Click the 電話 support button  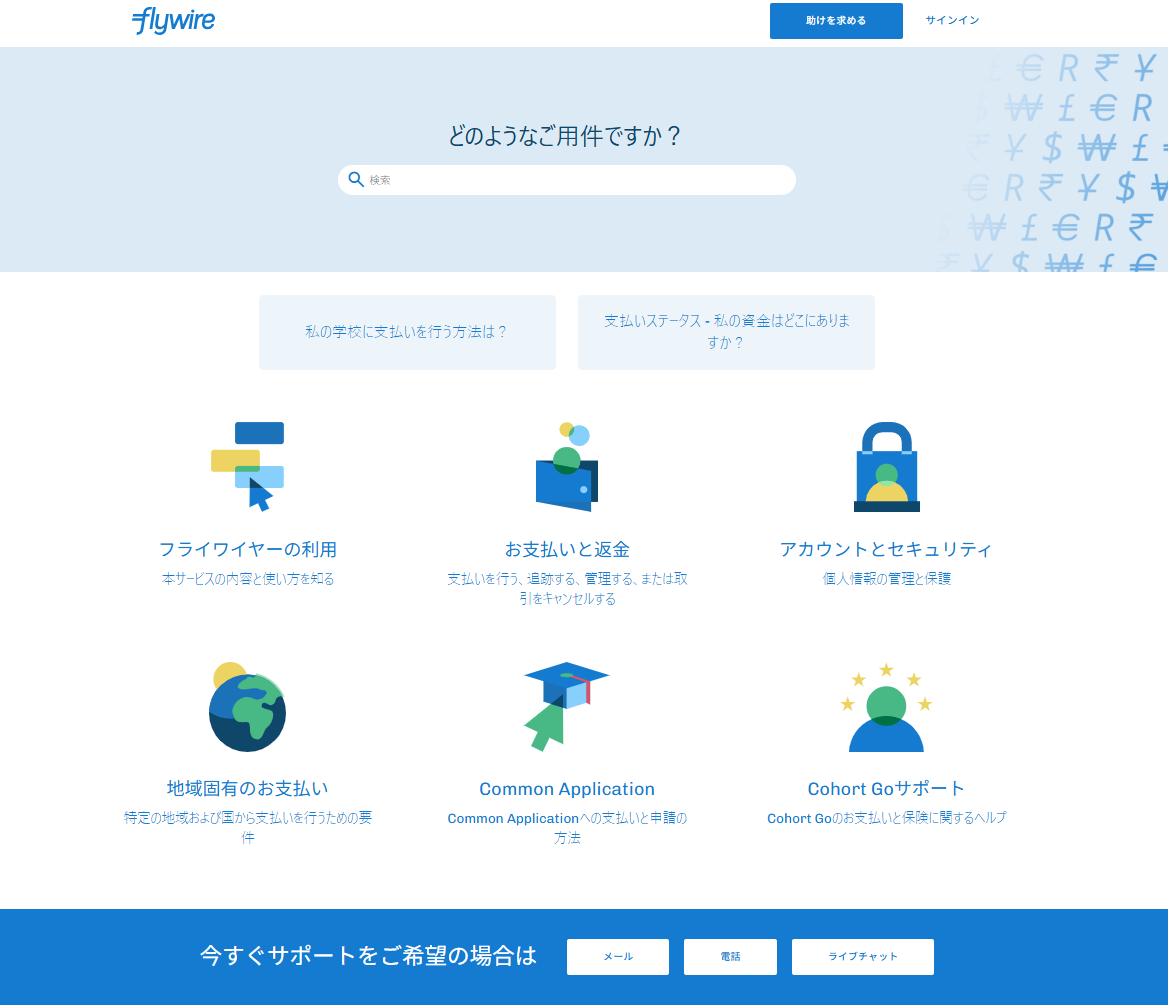(x=730, y=957)
